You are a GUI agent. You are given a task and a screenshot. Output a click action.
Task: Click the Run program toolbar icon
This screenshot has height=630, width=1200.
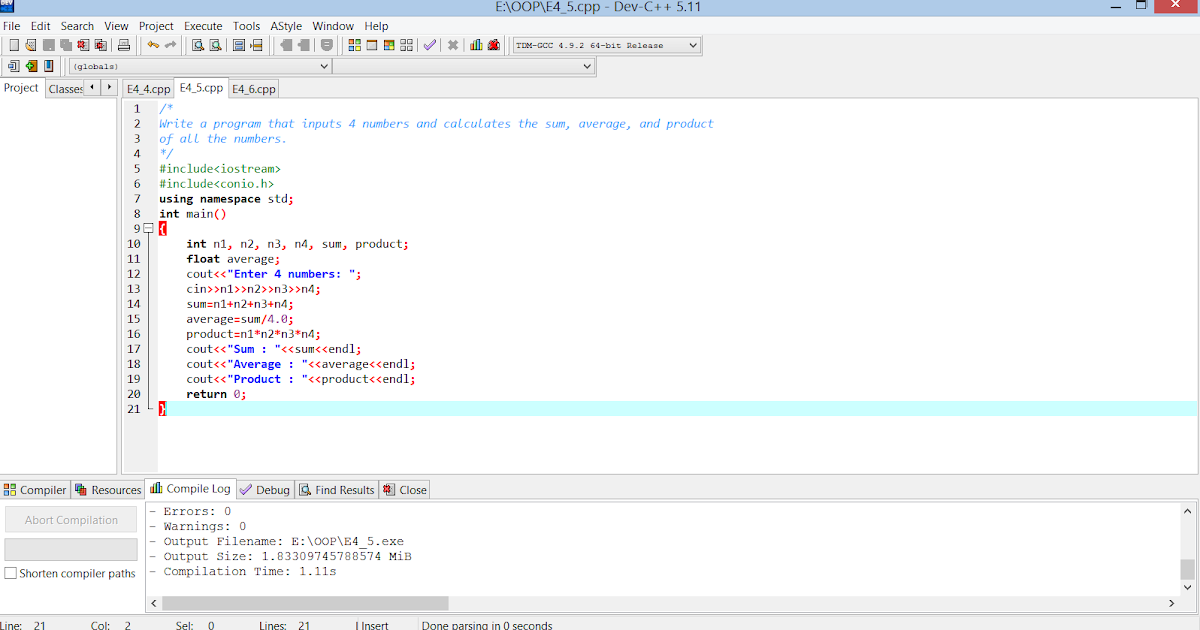click(372, 45)
